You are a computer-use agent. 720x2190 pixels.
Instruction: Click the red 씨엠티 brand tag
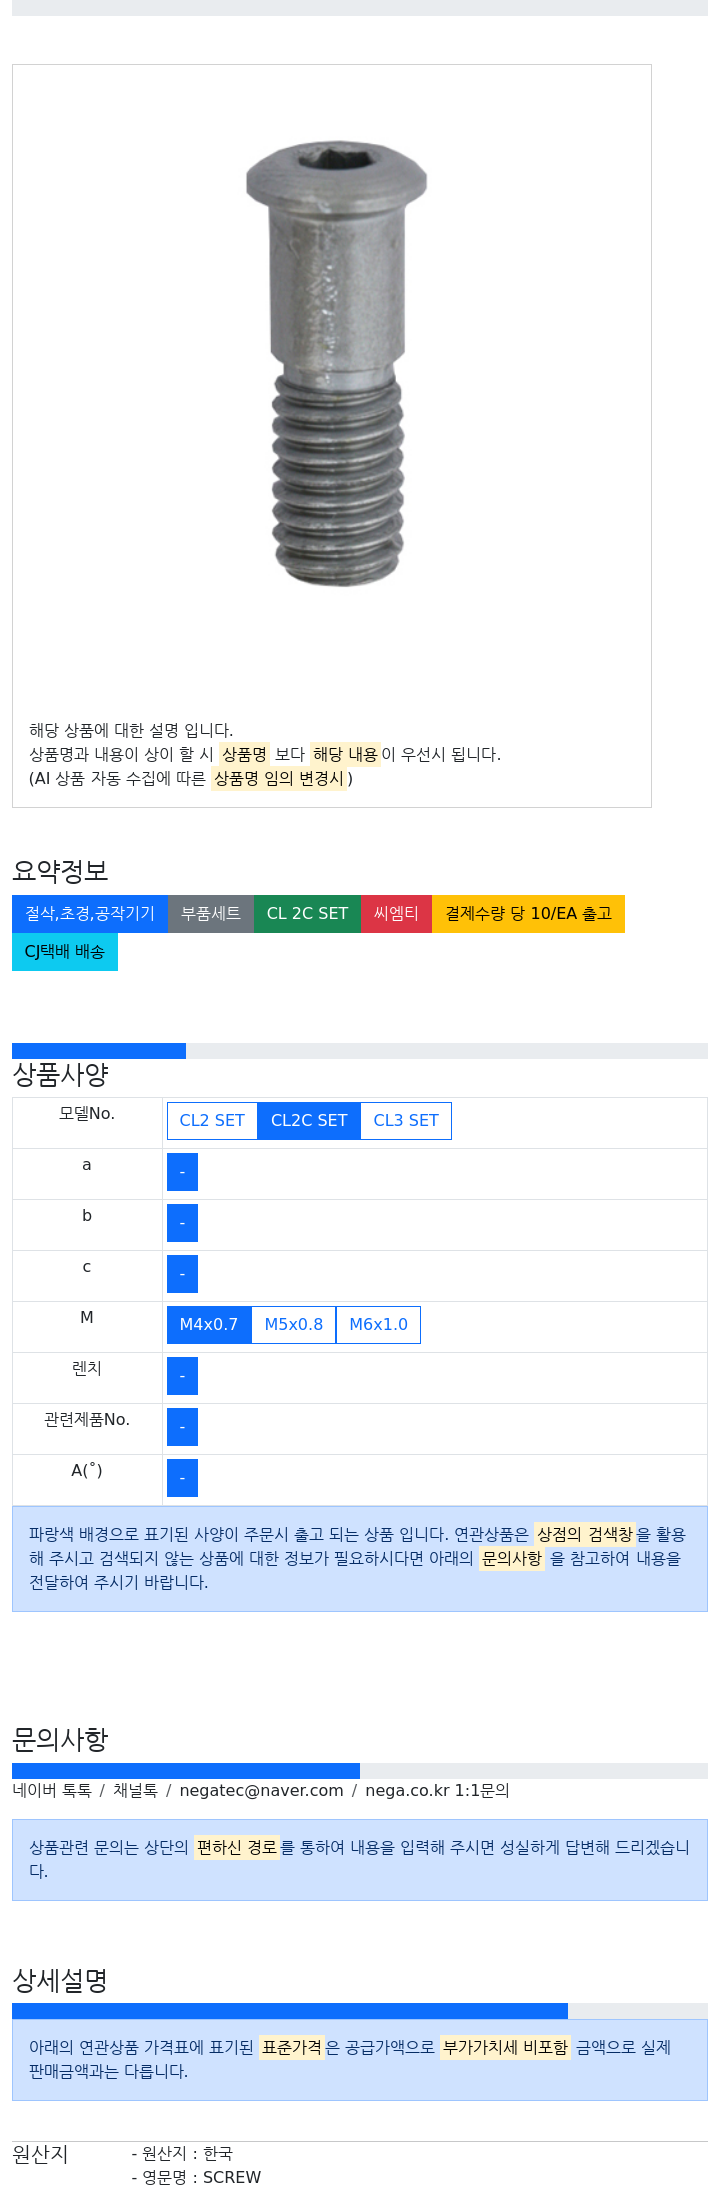coord(396,913)
